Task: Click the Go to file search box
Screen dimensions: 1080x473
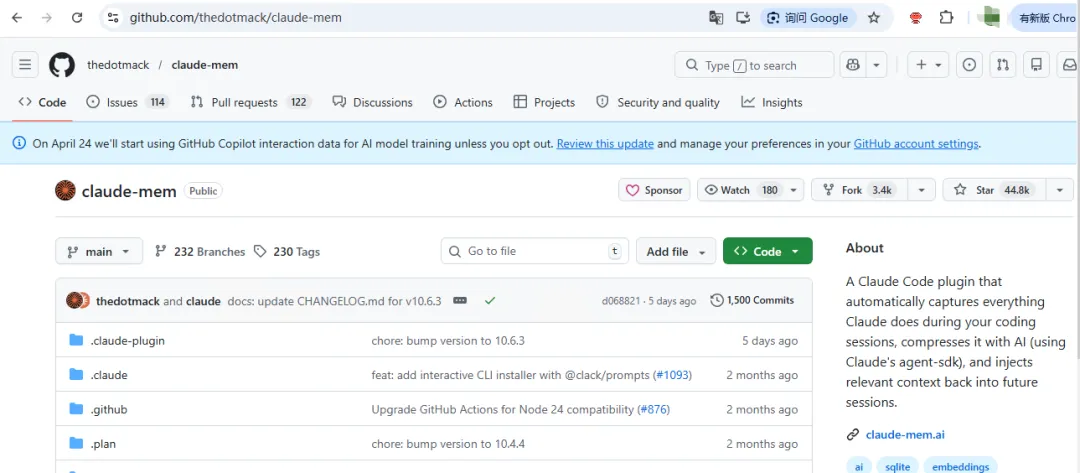Action: [534, 251]
